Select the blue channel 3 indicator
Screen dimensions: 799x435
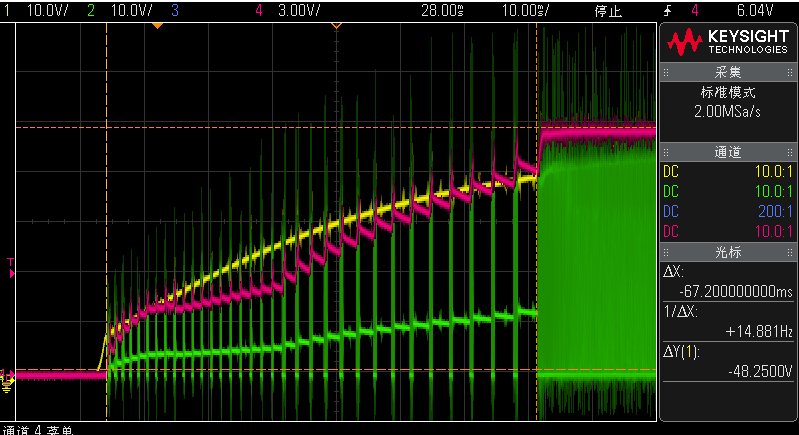click(x=175, y=10)
